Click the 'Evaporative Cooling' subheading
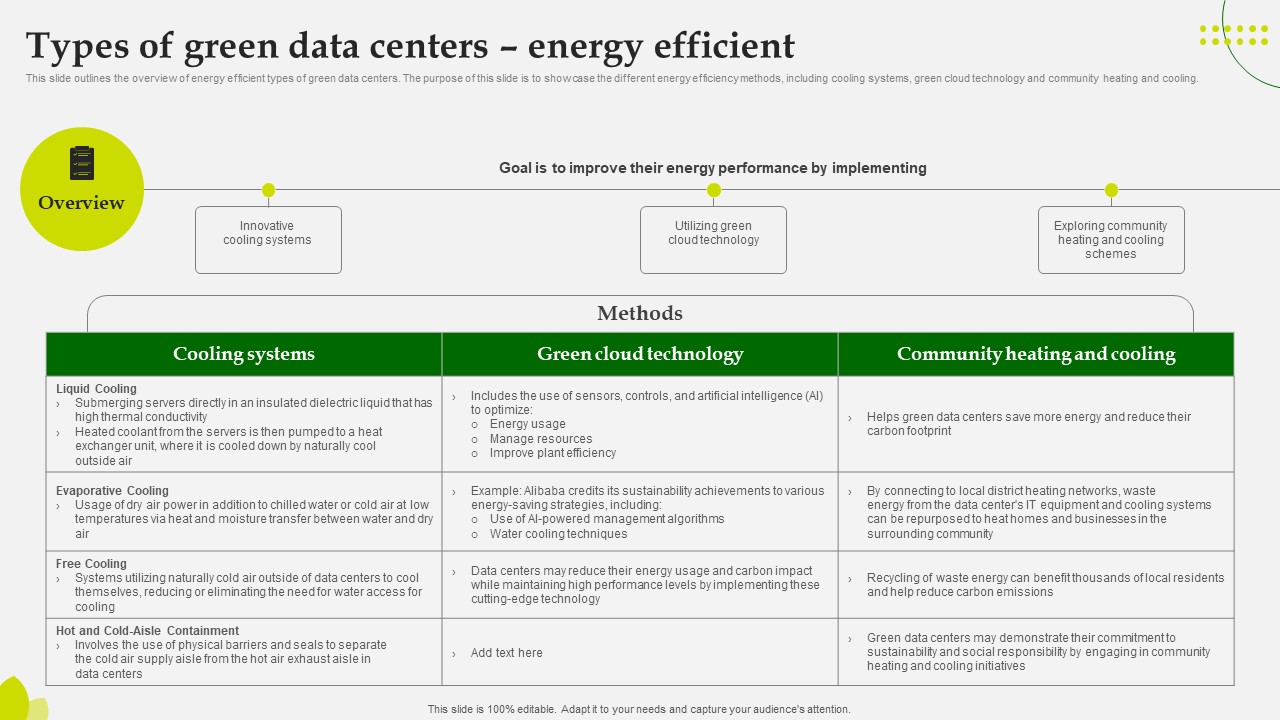The height and width of the screenshot is (720, 1280). tap(112, 491)
